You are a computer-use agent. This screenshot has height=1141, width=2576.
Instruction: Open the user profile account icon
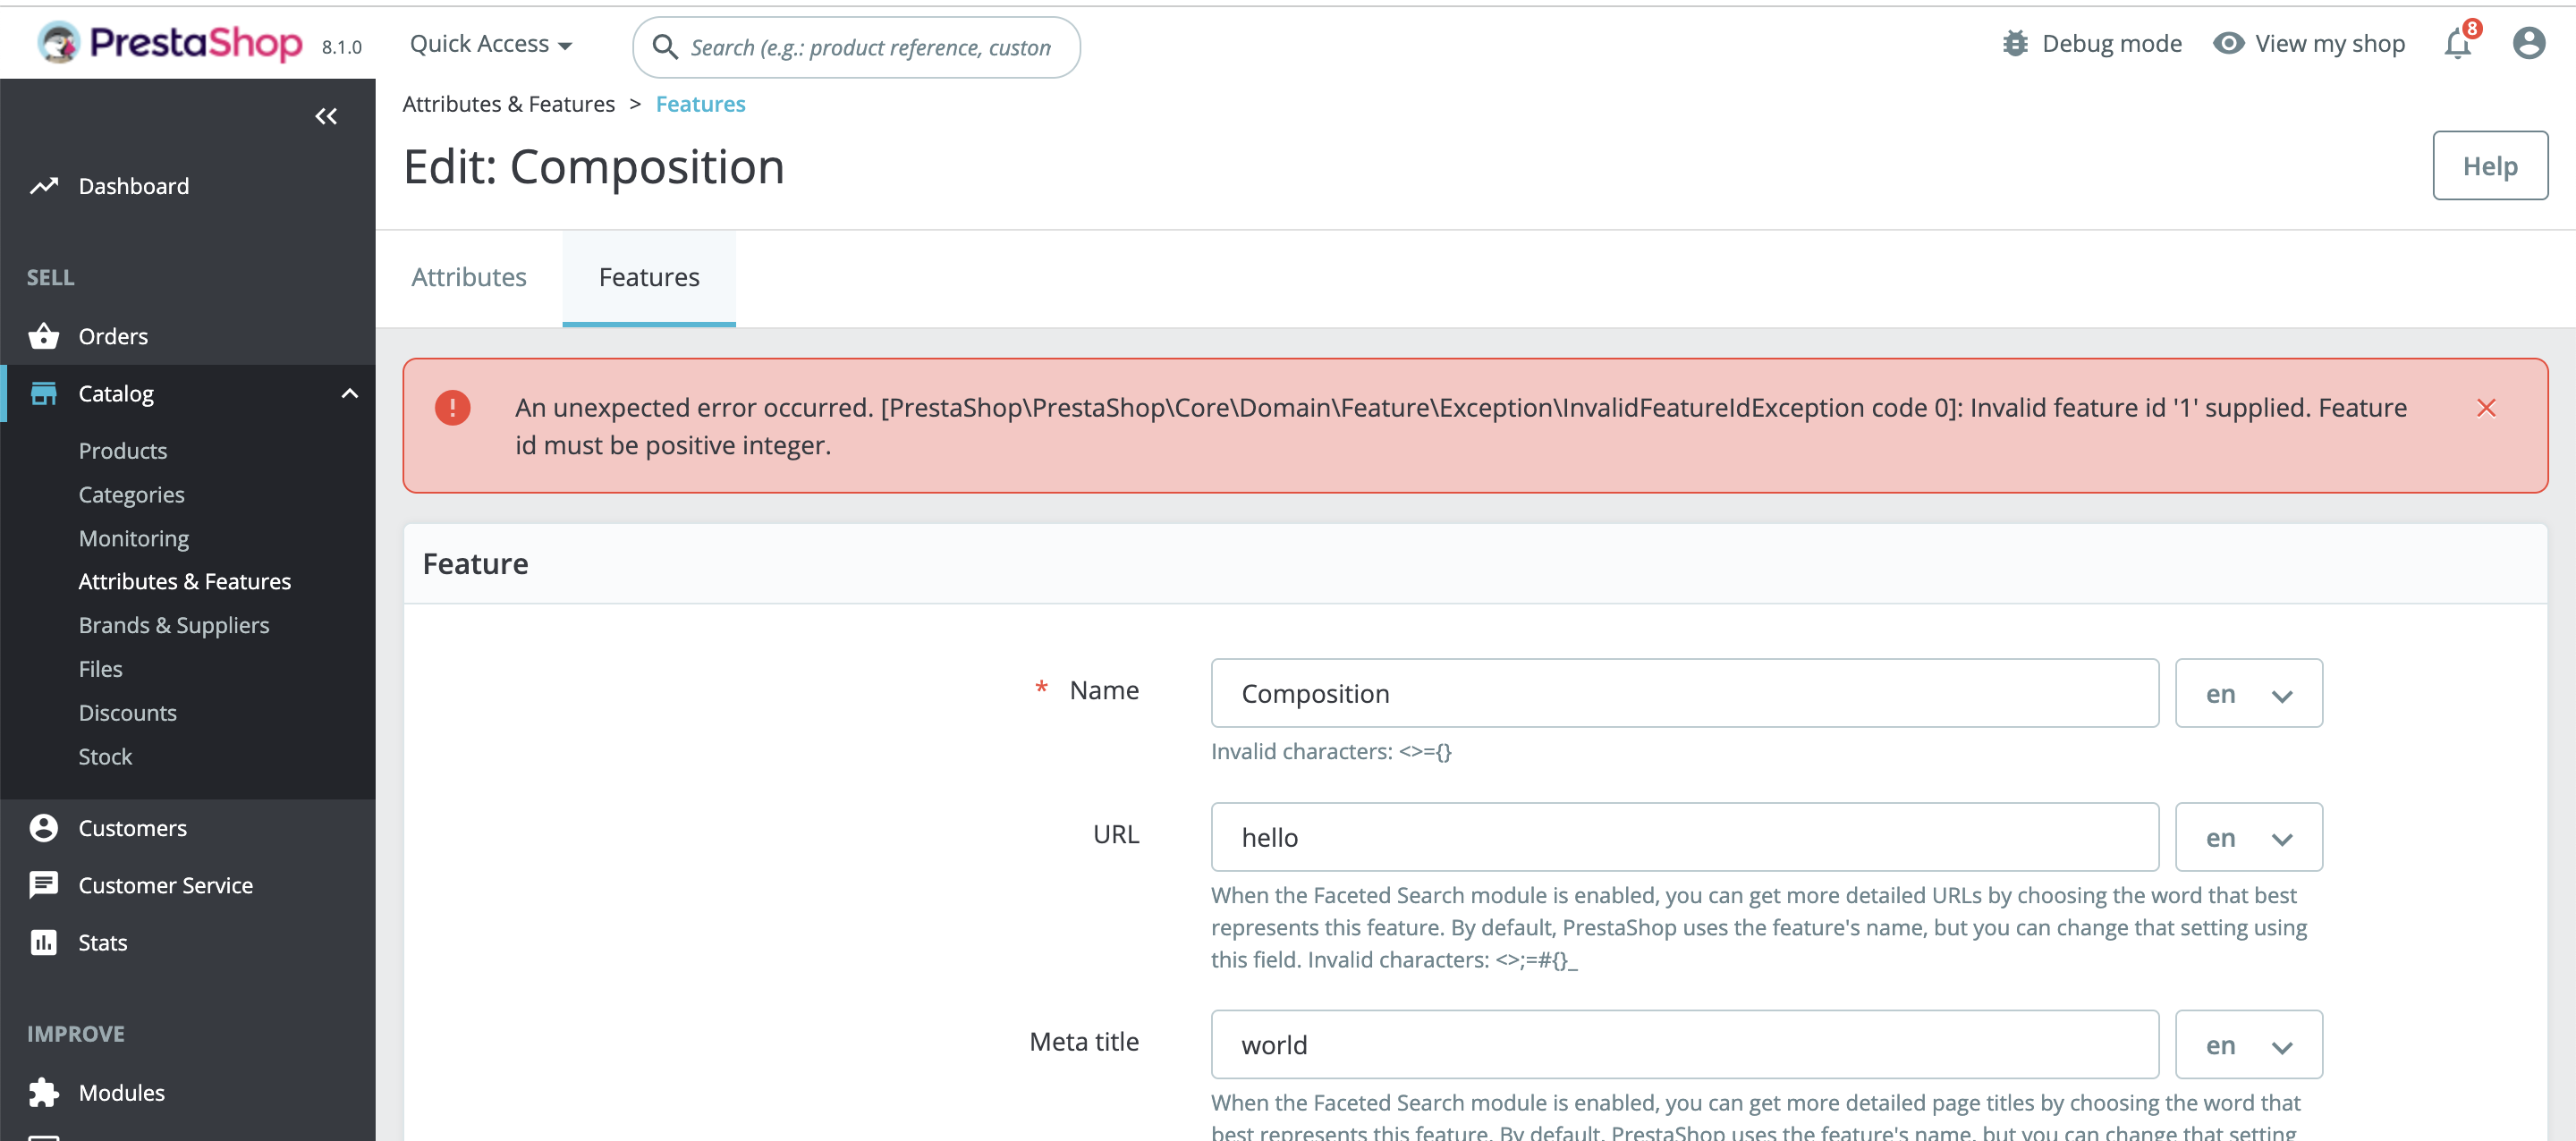tap(2527, 42)
